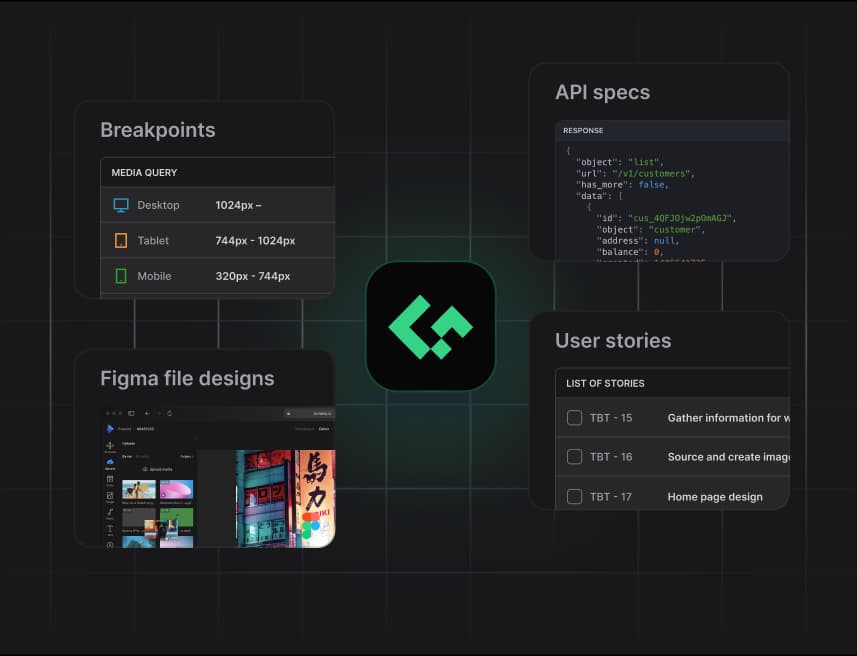Click the green app logo in the center
The width and height of the screenshot is (857, 656).
point(430,325)
